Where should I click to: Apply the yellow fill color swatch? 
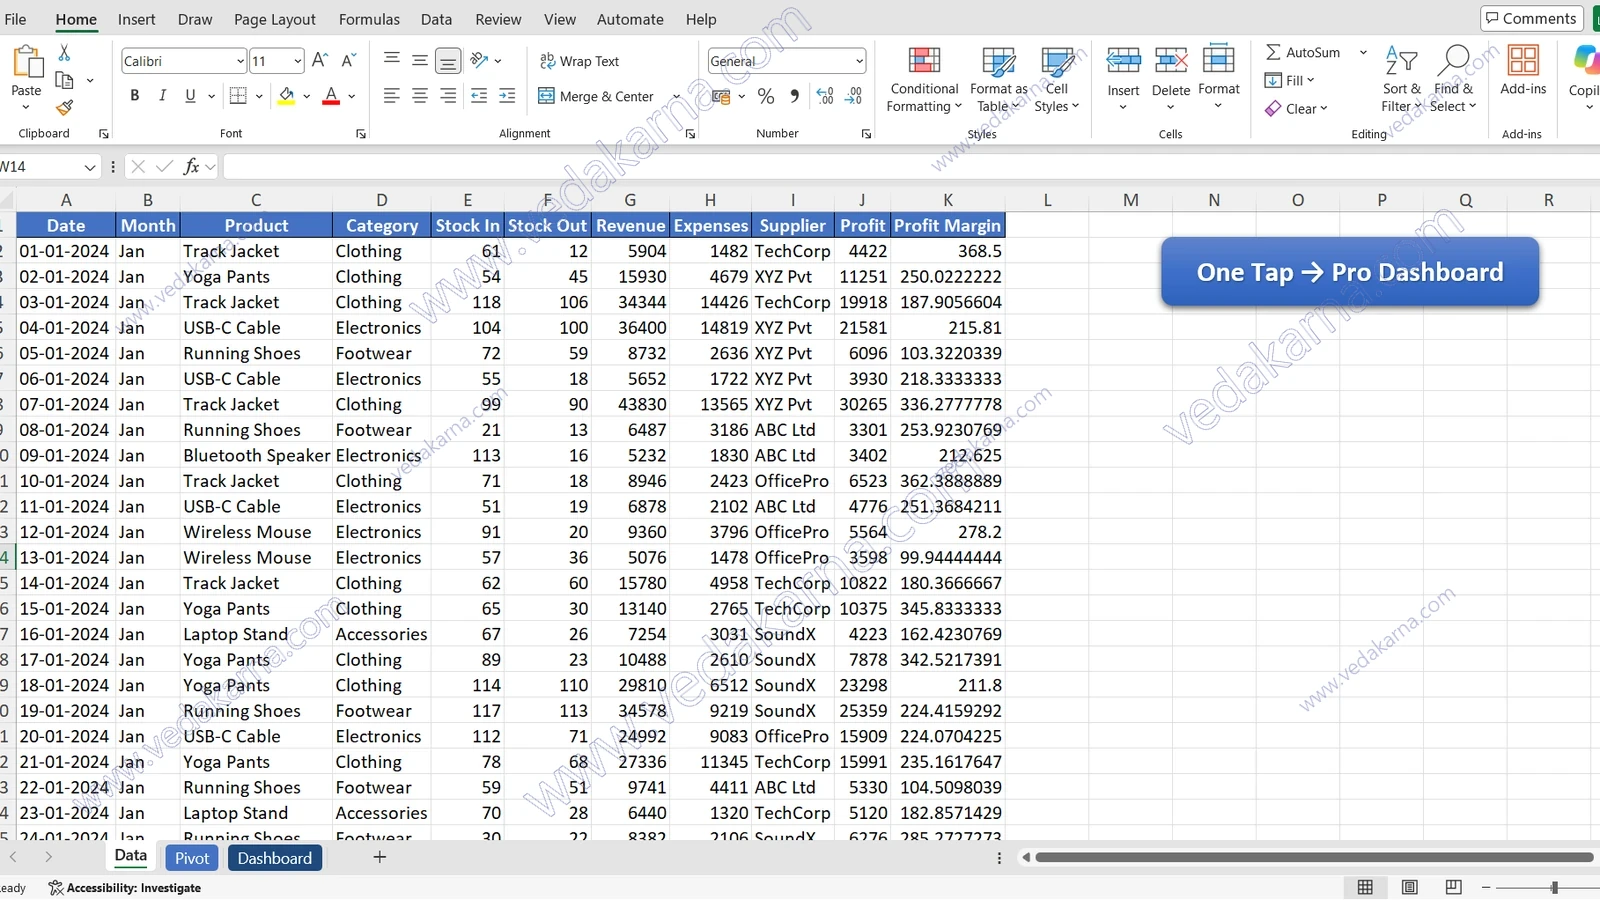click(x=287, y=96)
